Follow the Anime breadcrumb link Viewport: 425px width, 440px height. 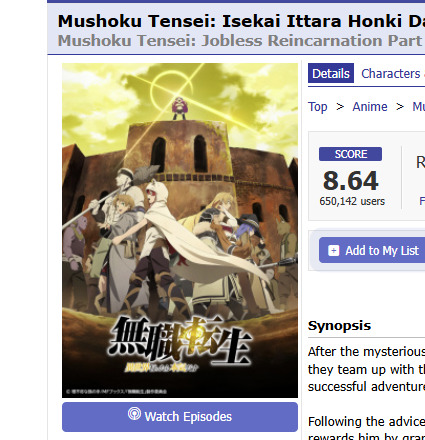370,107
